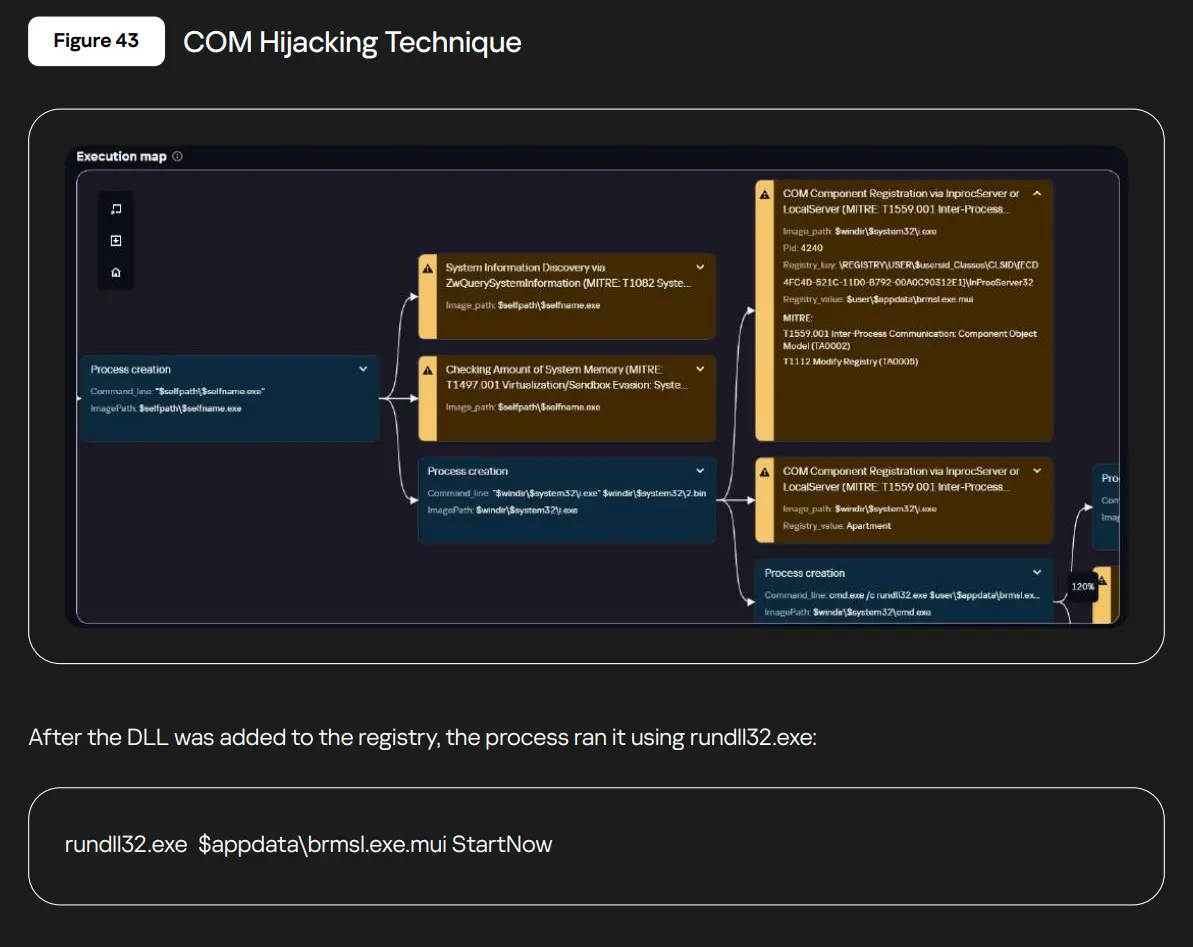Collapse the expanded COM Component Registration node
The image size is (1193, 947).
[1037, 193]
